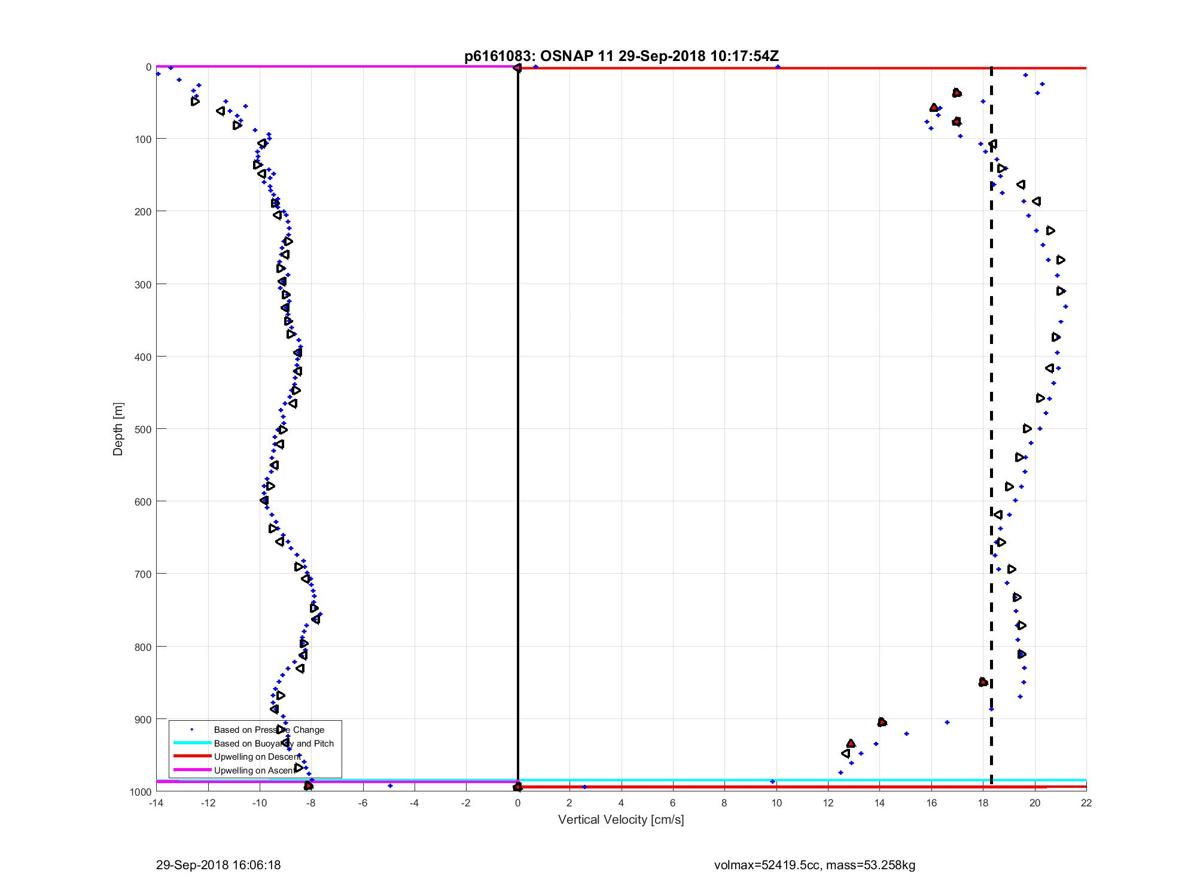Click the velocity tick label 10

776,803
